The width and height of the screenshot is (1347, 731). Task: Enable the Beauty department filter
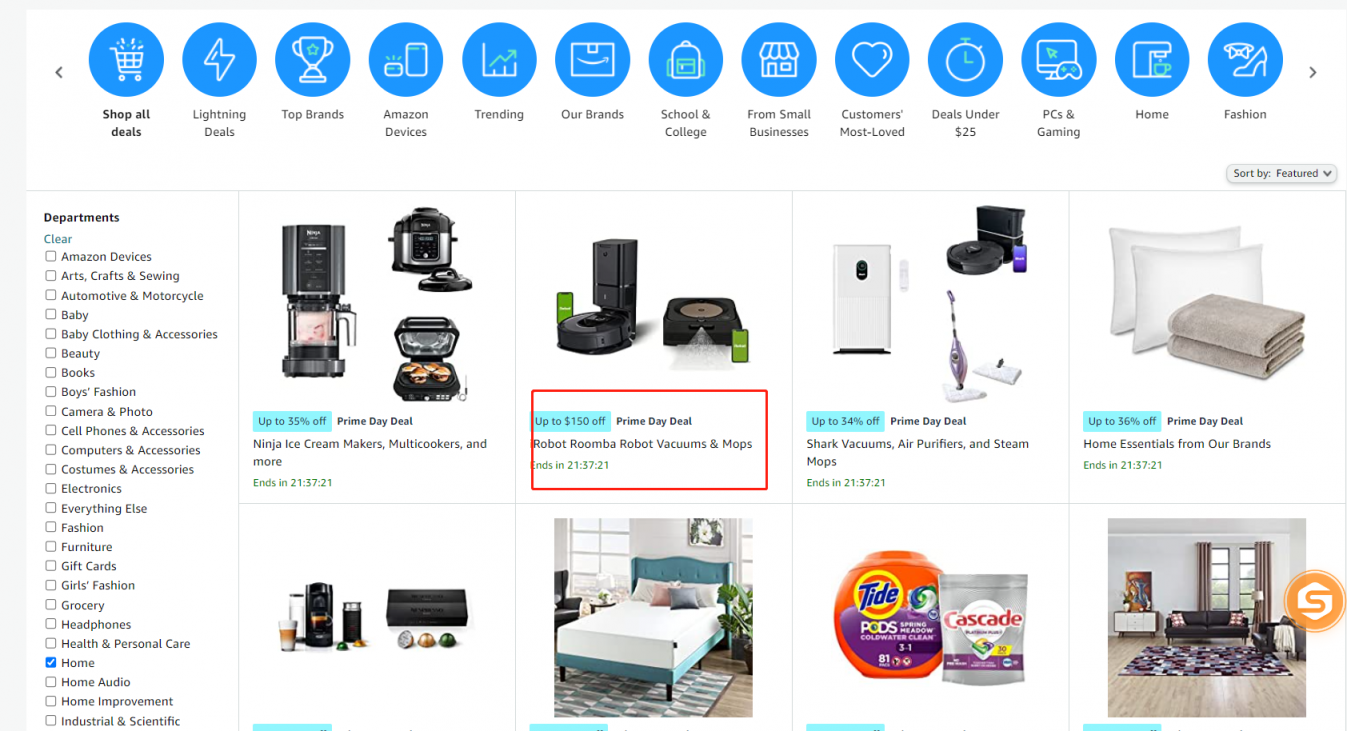[x=51, y=353]
